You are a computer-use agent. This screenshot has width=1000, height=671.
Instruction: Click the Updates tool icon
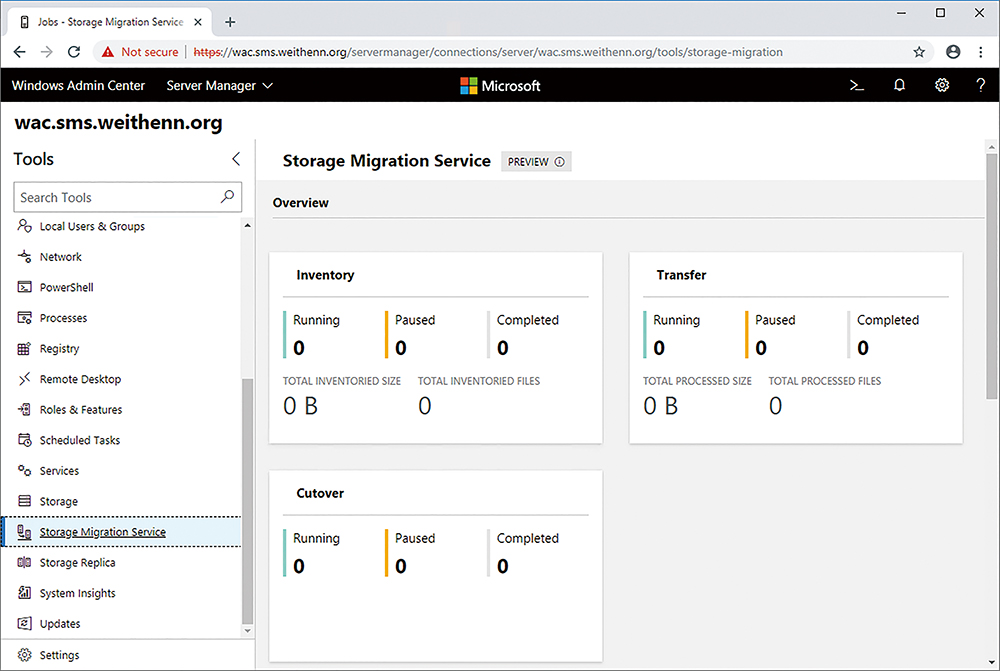(24, 624)
